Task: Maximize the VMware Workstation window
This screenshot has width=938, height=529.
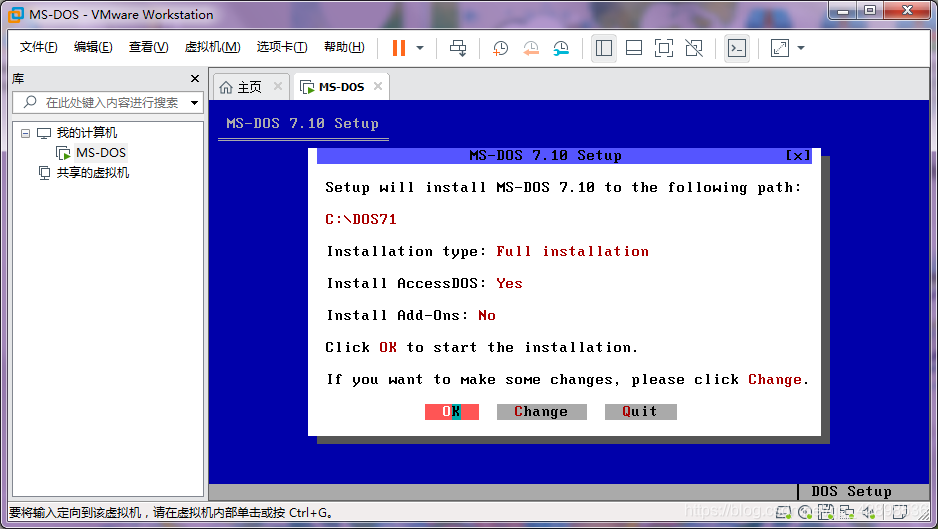Action: tap(870, 10)
